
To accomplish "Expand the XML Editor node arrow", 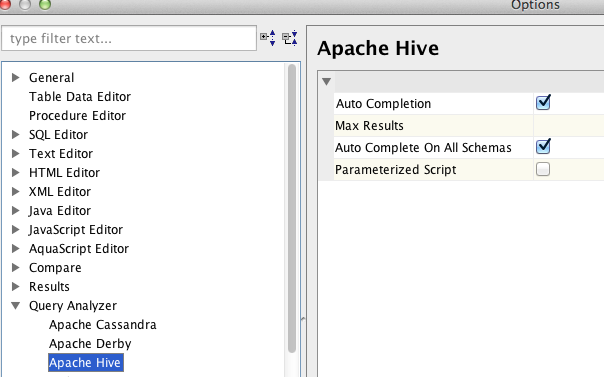I will point(15,191).
